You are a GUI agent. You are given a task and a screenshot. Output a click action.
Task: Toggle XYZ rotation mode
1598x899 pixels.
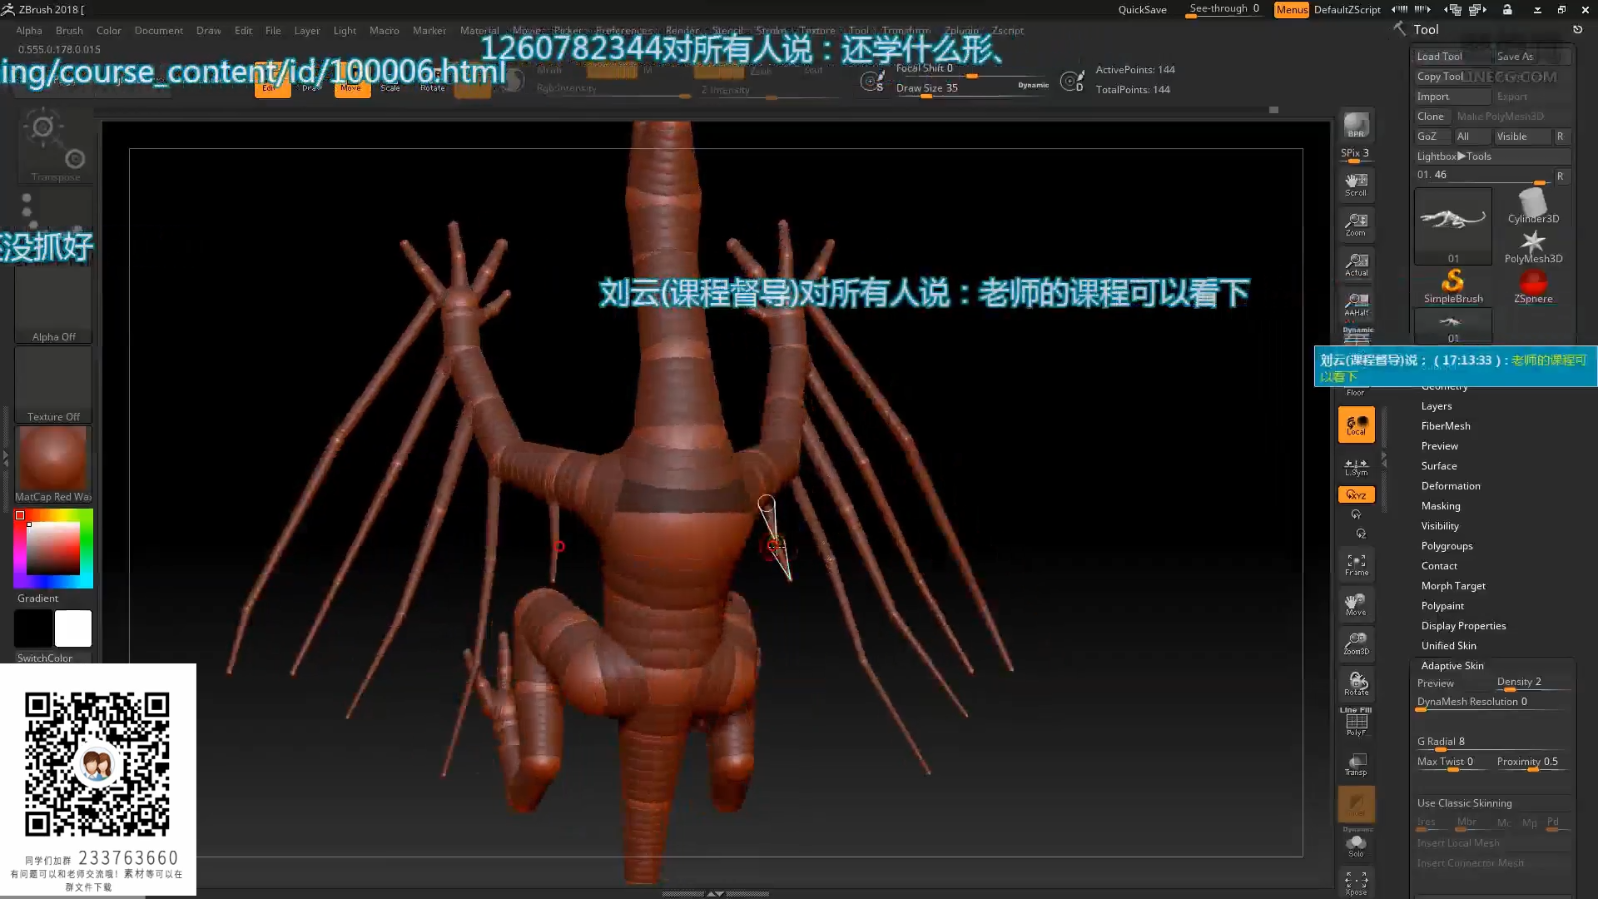click(x=1356, y=495)
